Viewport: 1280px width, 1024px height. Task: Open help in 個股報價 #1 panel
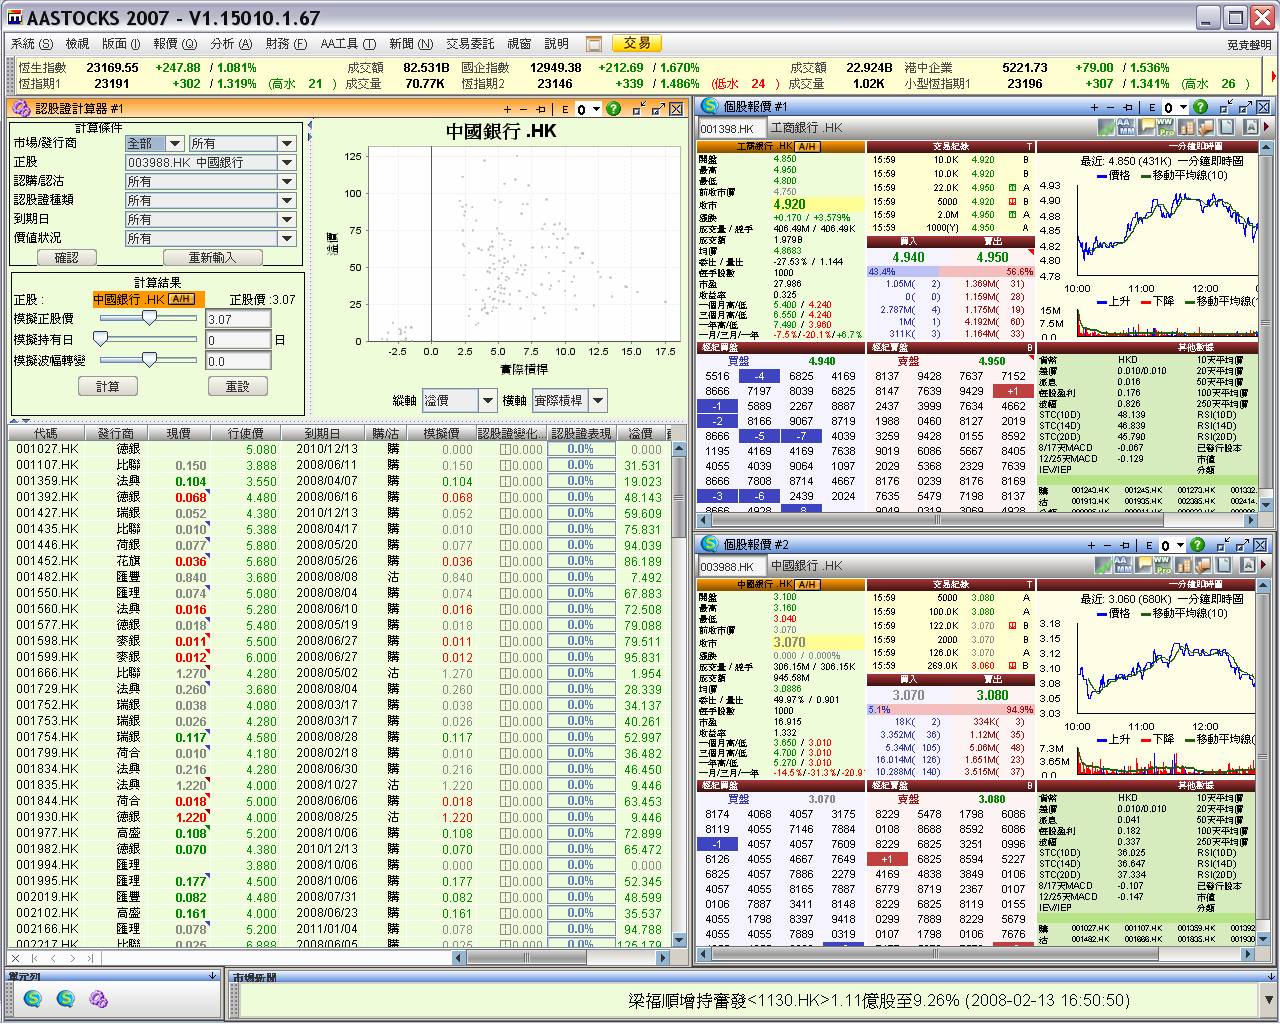(x=1200, y=107)
